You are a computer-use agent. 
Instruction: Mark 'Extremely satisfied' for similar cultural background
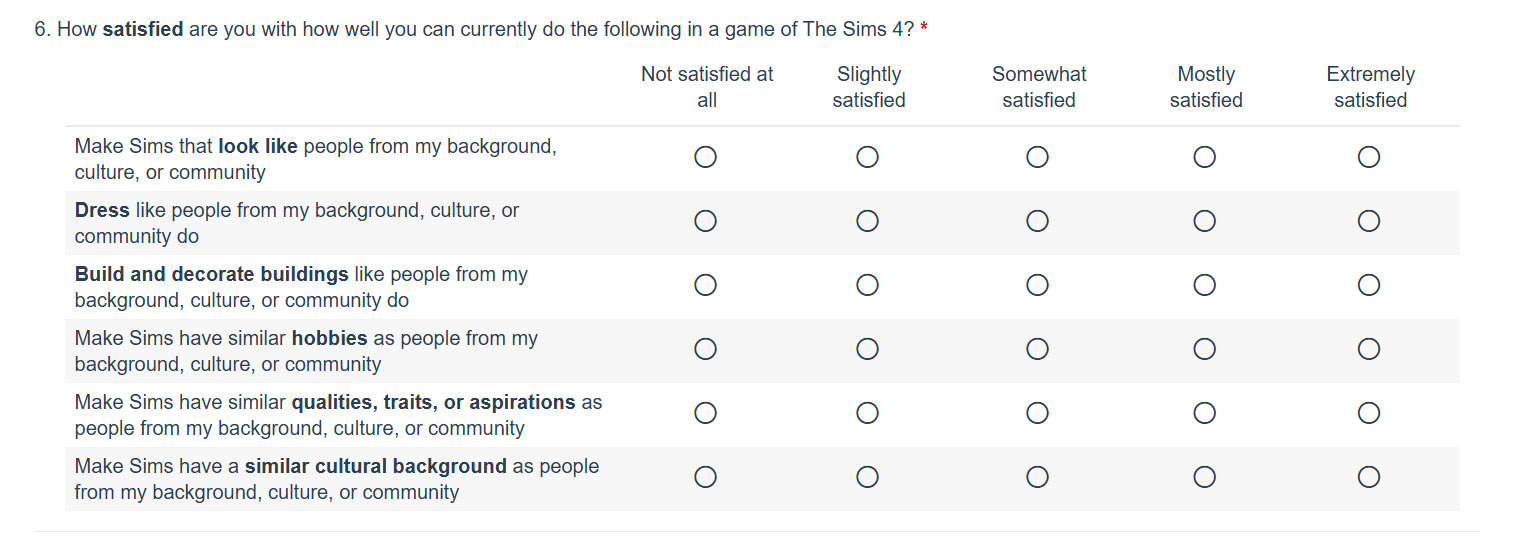1369,477
